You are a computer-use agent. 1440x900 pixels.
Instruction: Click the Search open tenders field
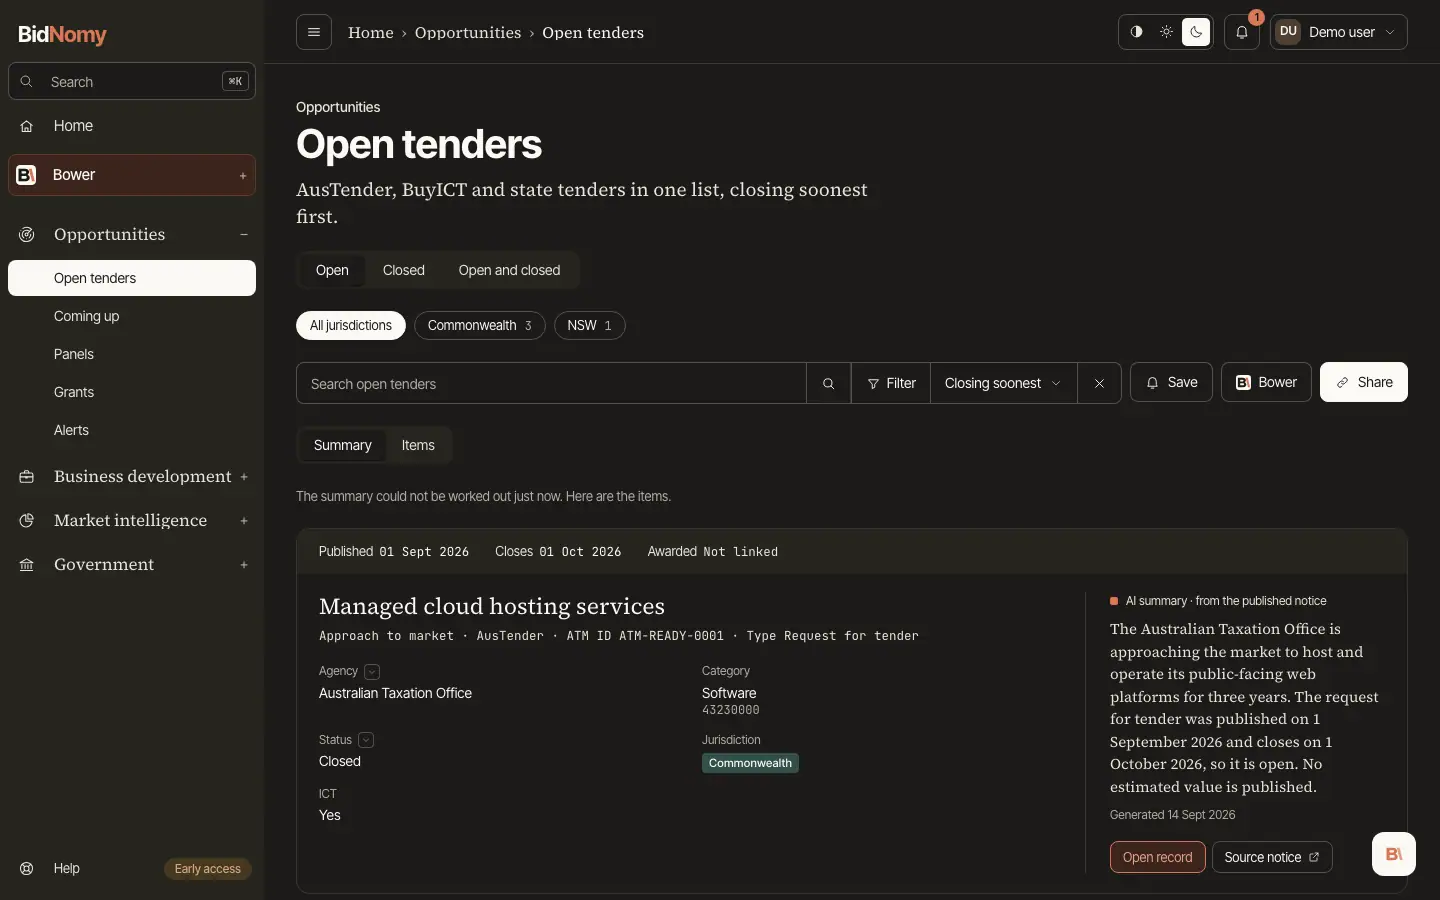point(551,383)
